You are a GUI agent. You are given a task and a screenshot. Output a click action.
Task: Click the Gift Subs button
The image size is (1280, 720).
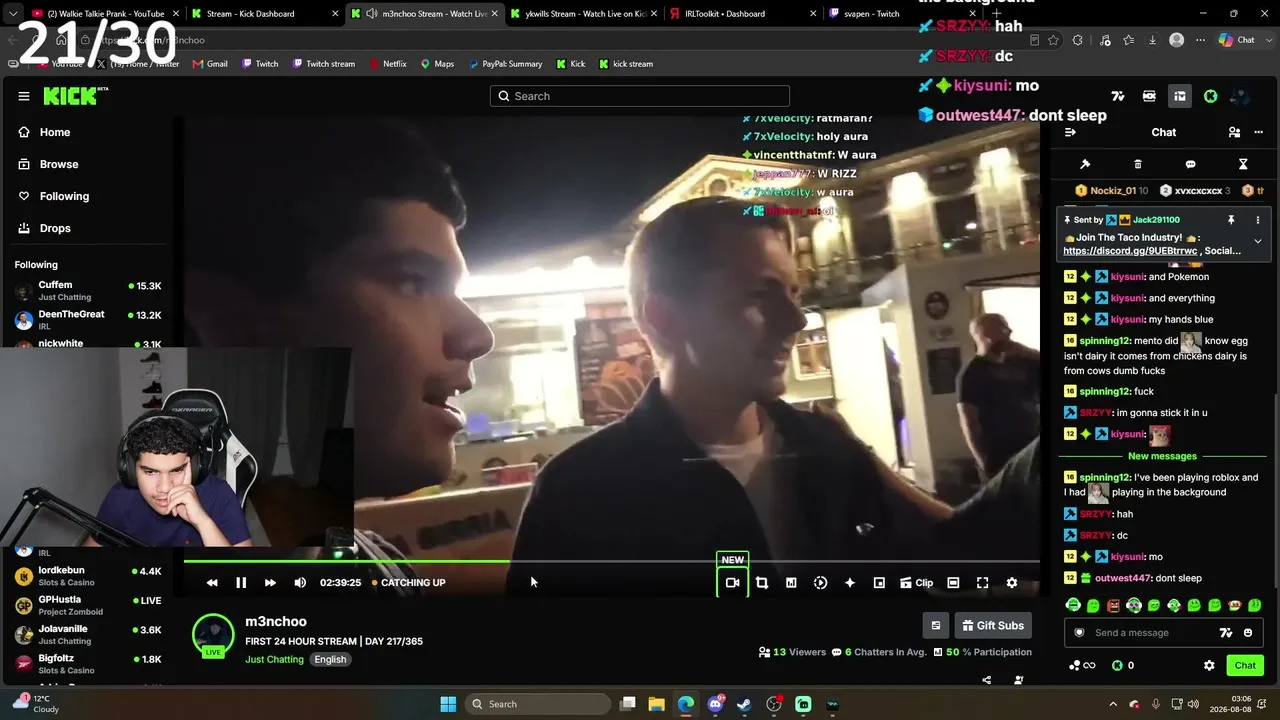[x=993, y=626]
